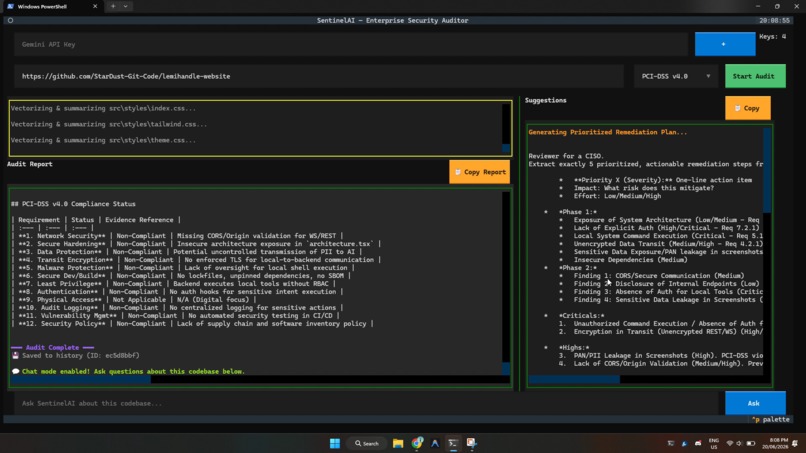Click the 'Keys: 4' counter text

[x=773, y=37]
